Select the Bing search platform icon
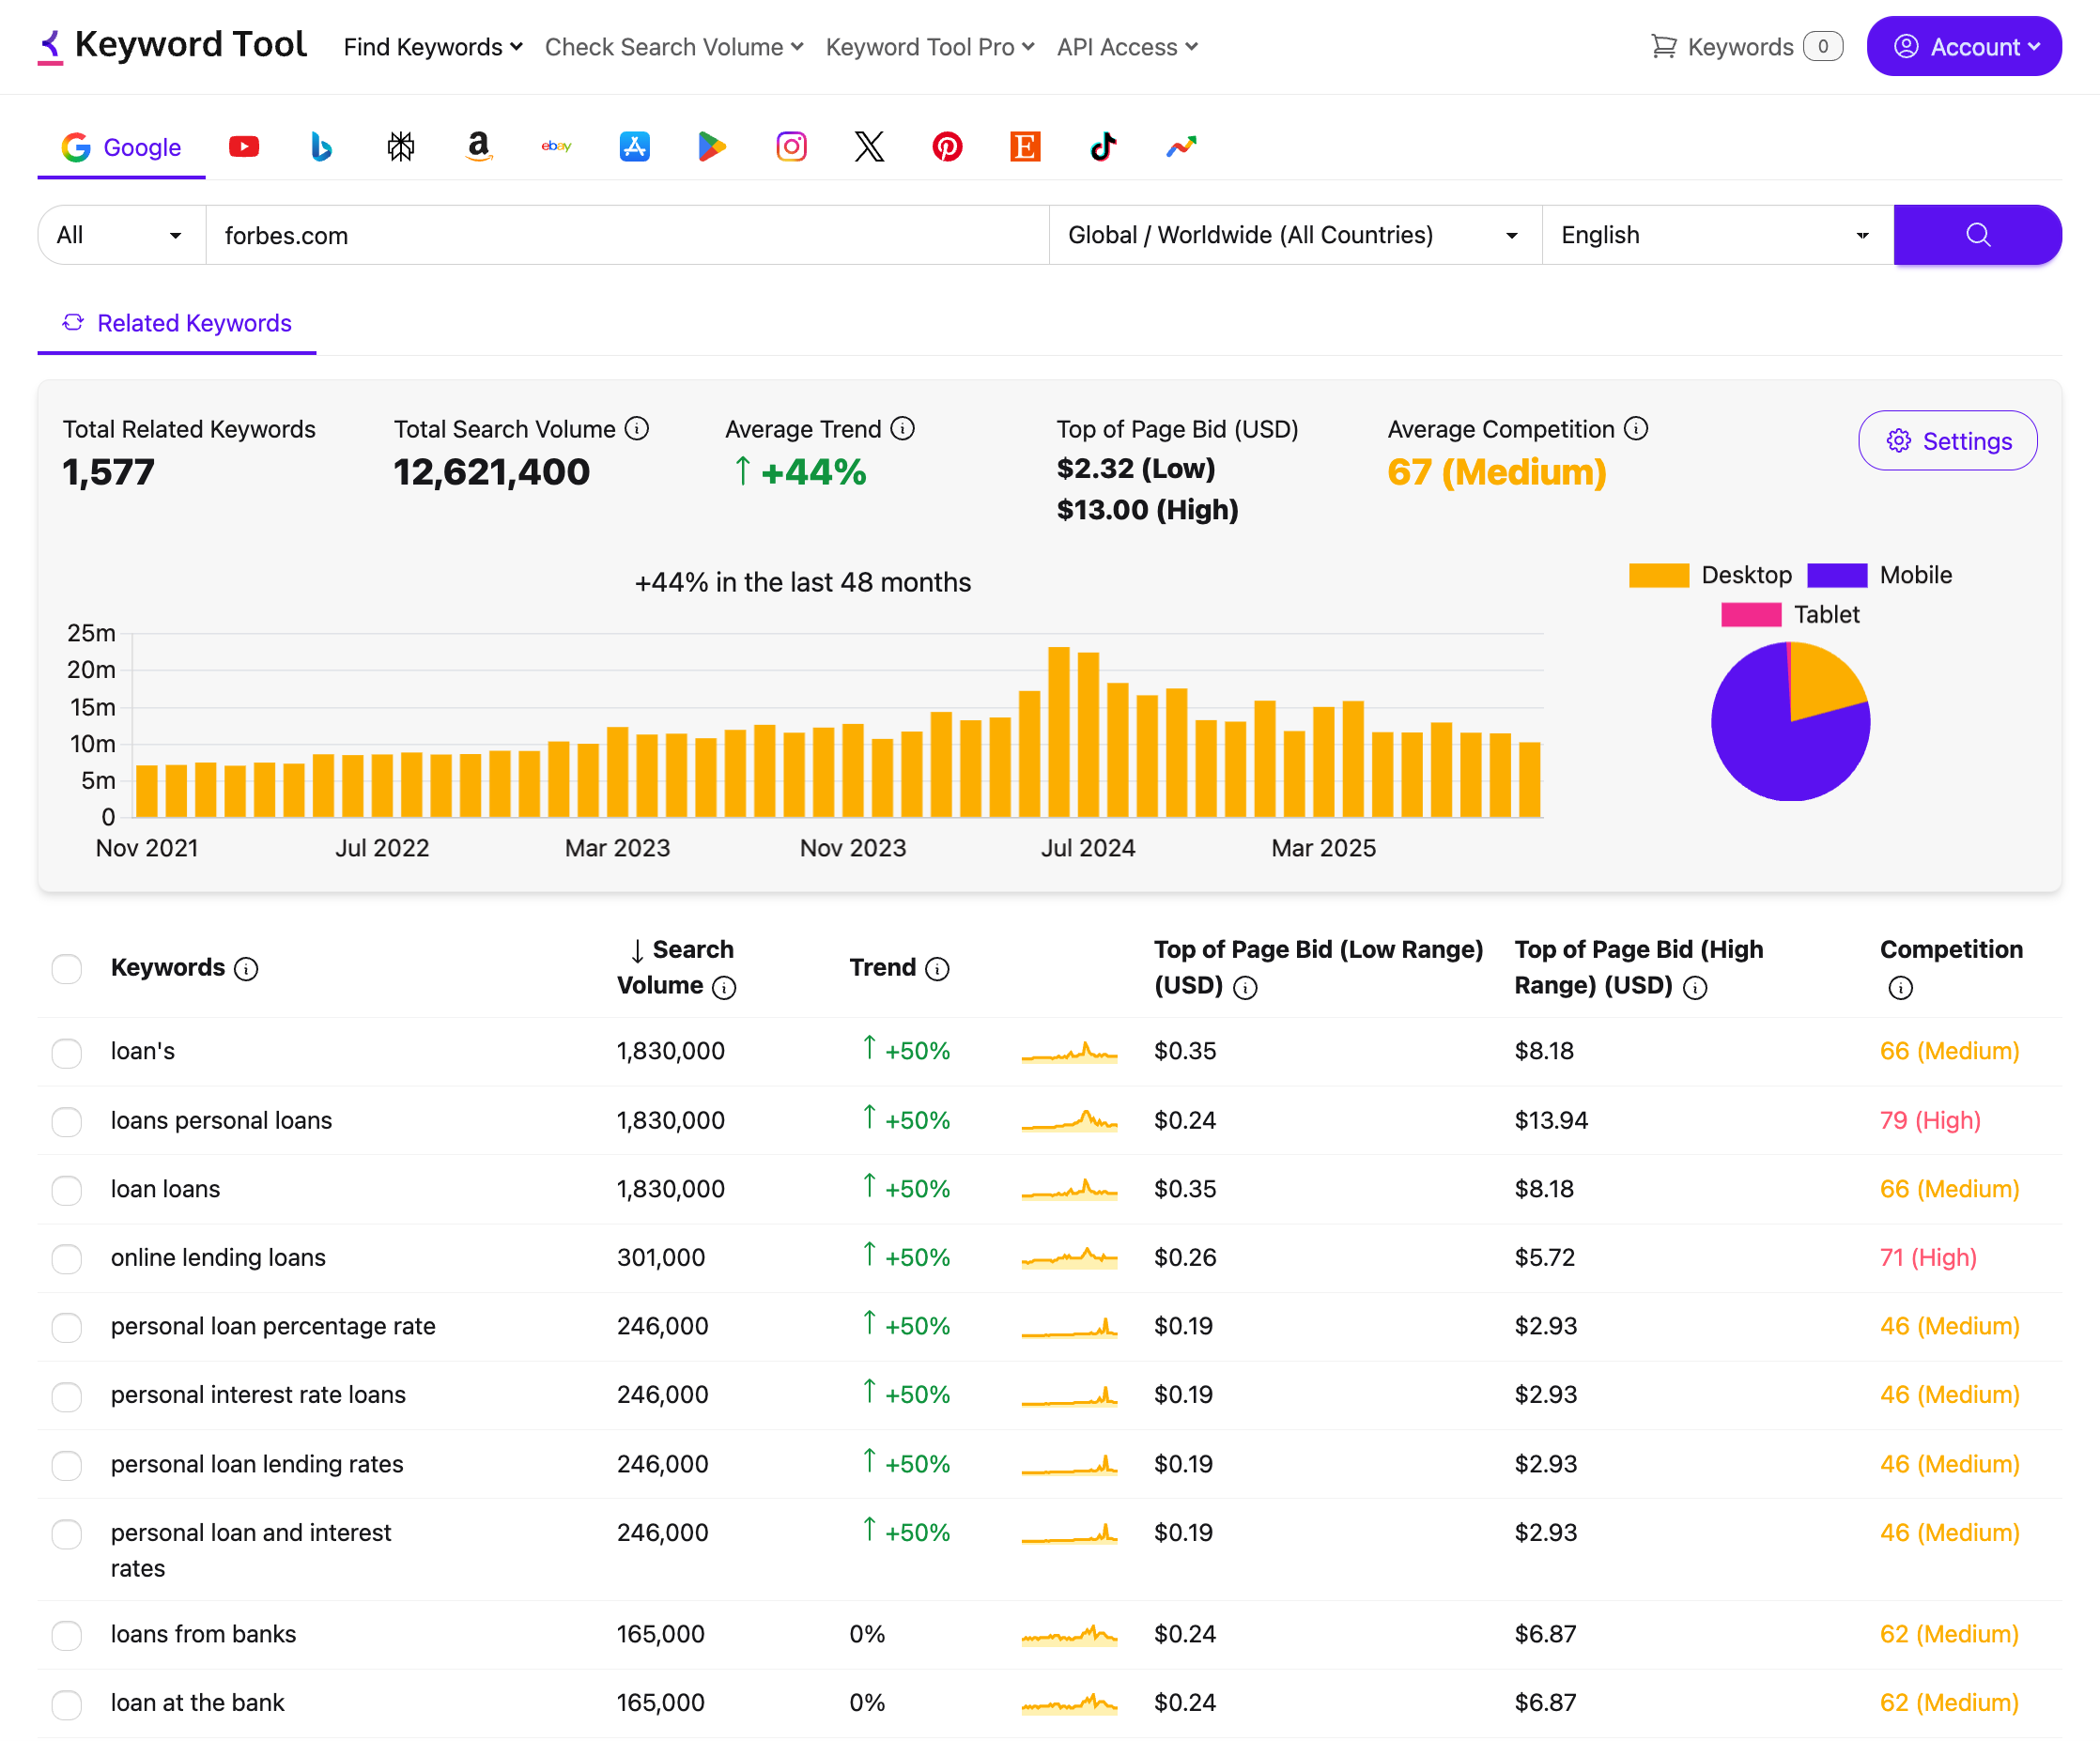Screen dimensions: 2100x1741 321,146
